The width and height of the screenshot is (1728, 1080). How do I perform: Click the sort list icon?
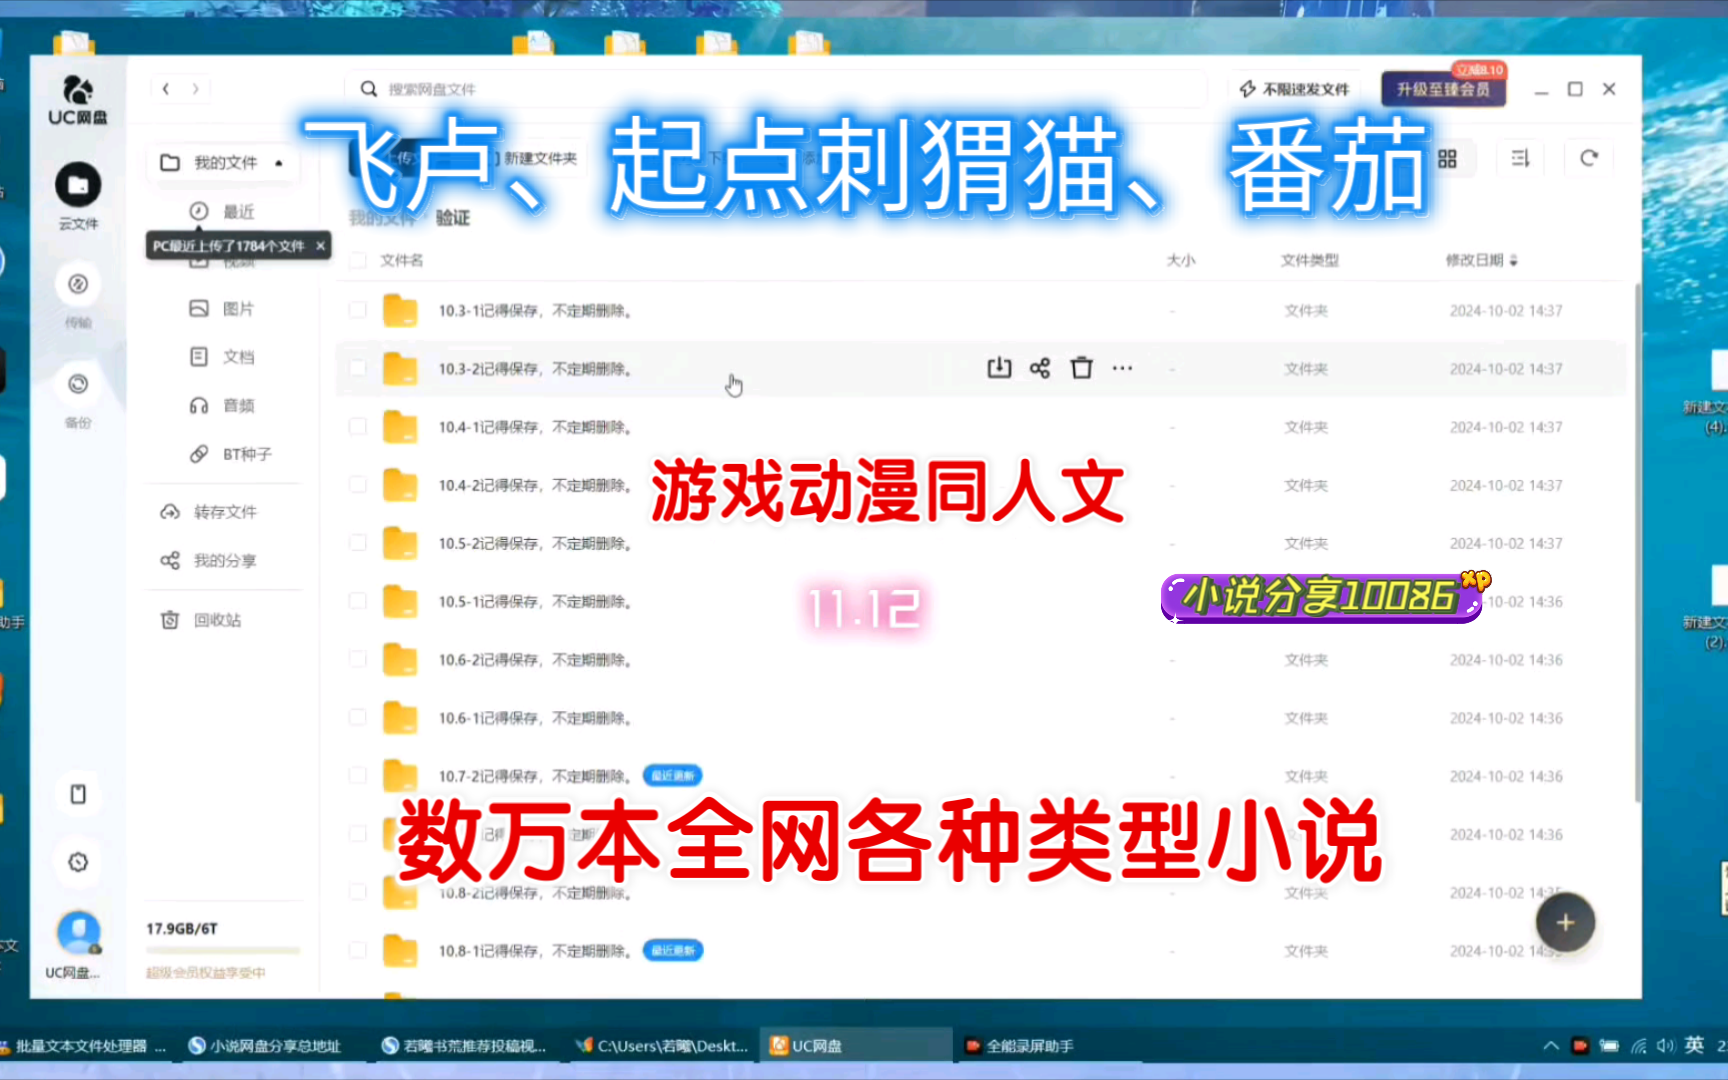[x=1521, y=159]
